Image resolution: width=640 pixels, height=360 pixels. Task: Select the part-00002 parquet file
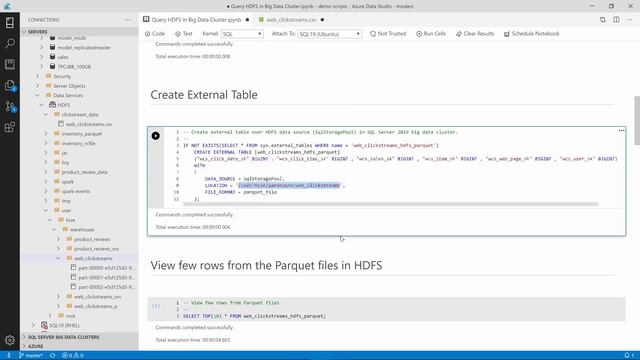click(106, 287)
